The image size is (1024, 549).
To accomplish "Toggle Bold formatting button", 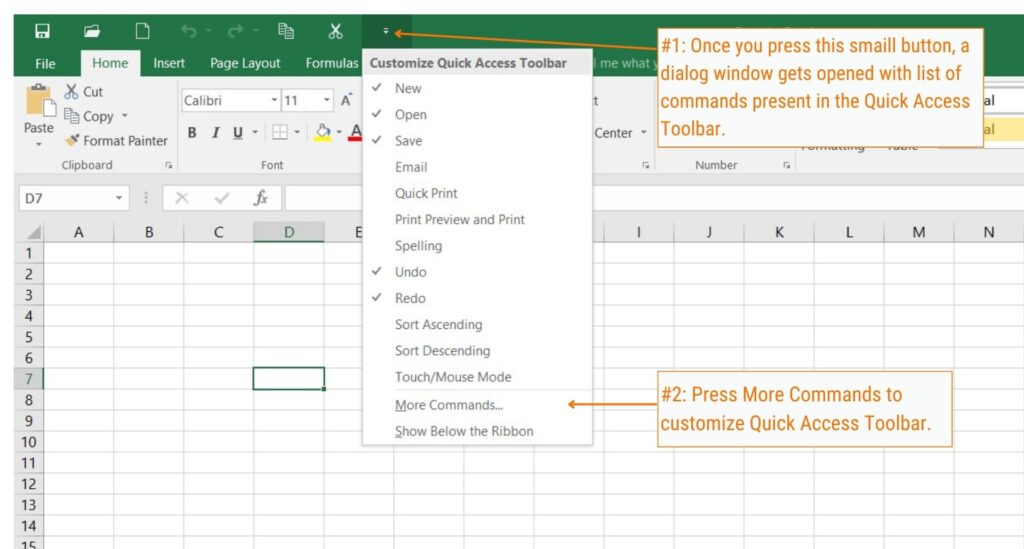I will pos(192,133).
